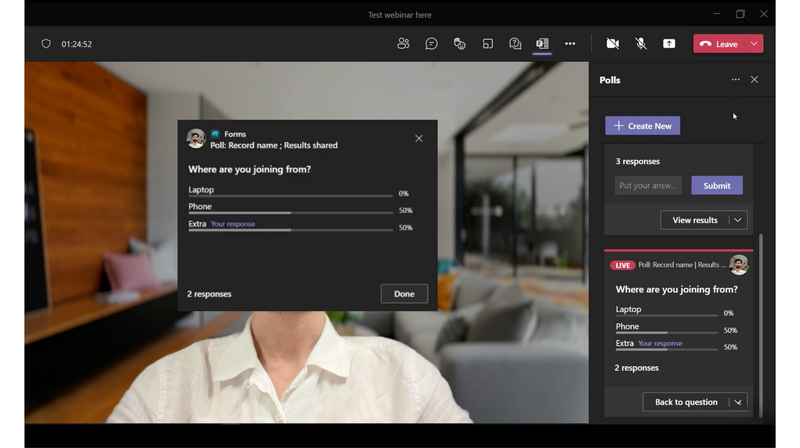
Task: Open the meeting chat icon
Action: 431,44
